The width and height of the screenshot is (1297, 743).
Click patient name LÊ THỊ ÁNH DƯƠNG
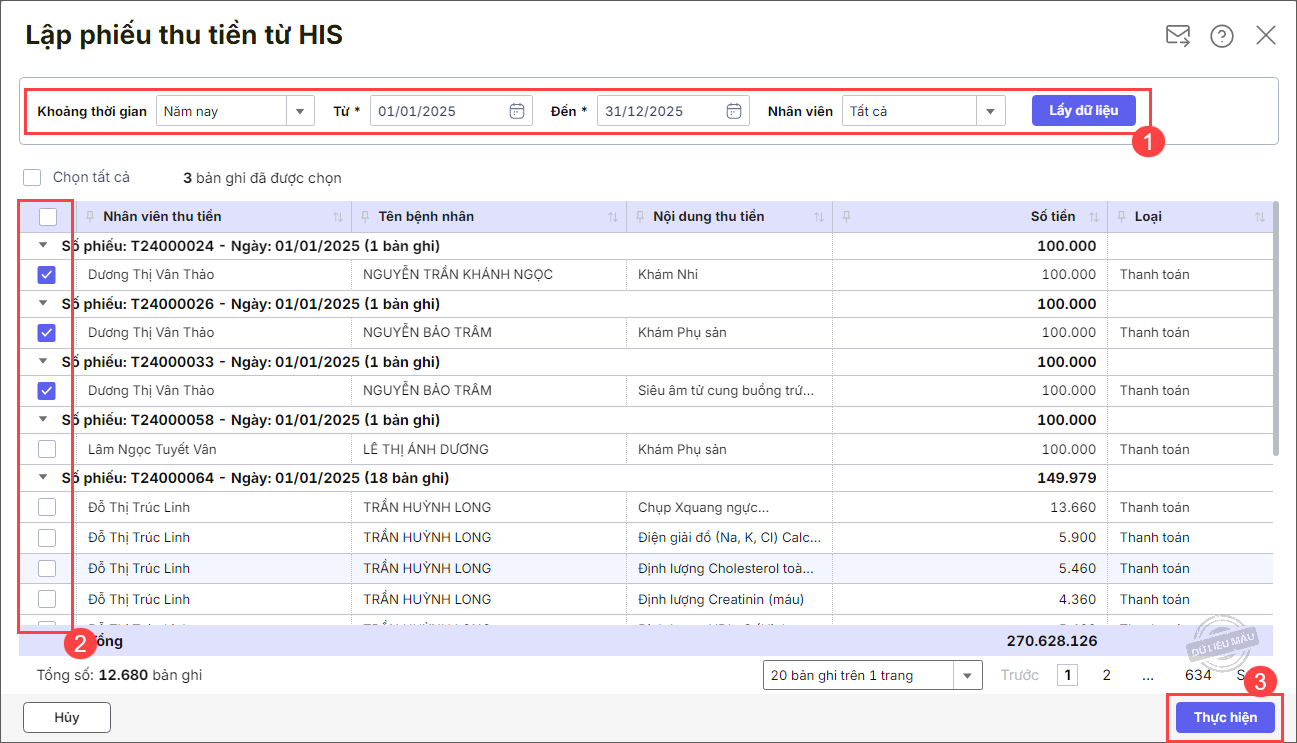click(x=426, y=449)
